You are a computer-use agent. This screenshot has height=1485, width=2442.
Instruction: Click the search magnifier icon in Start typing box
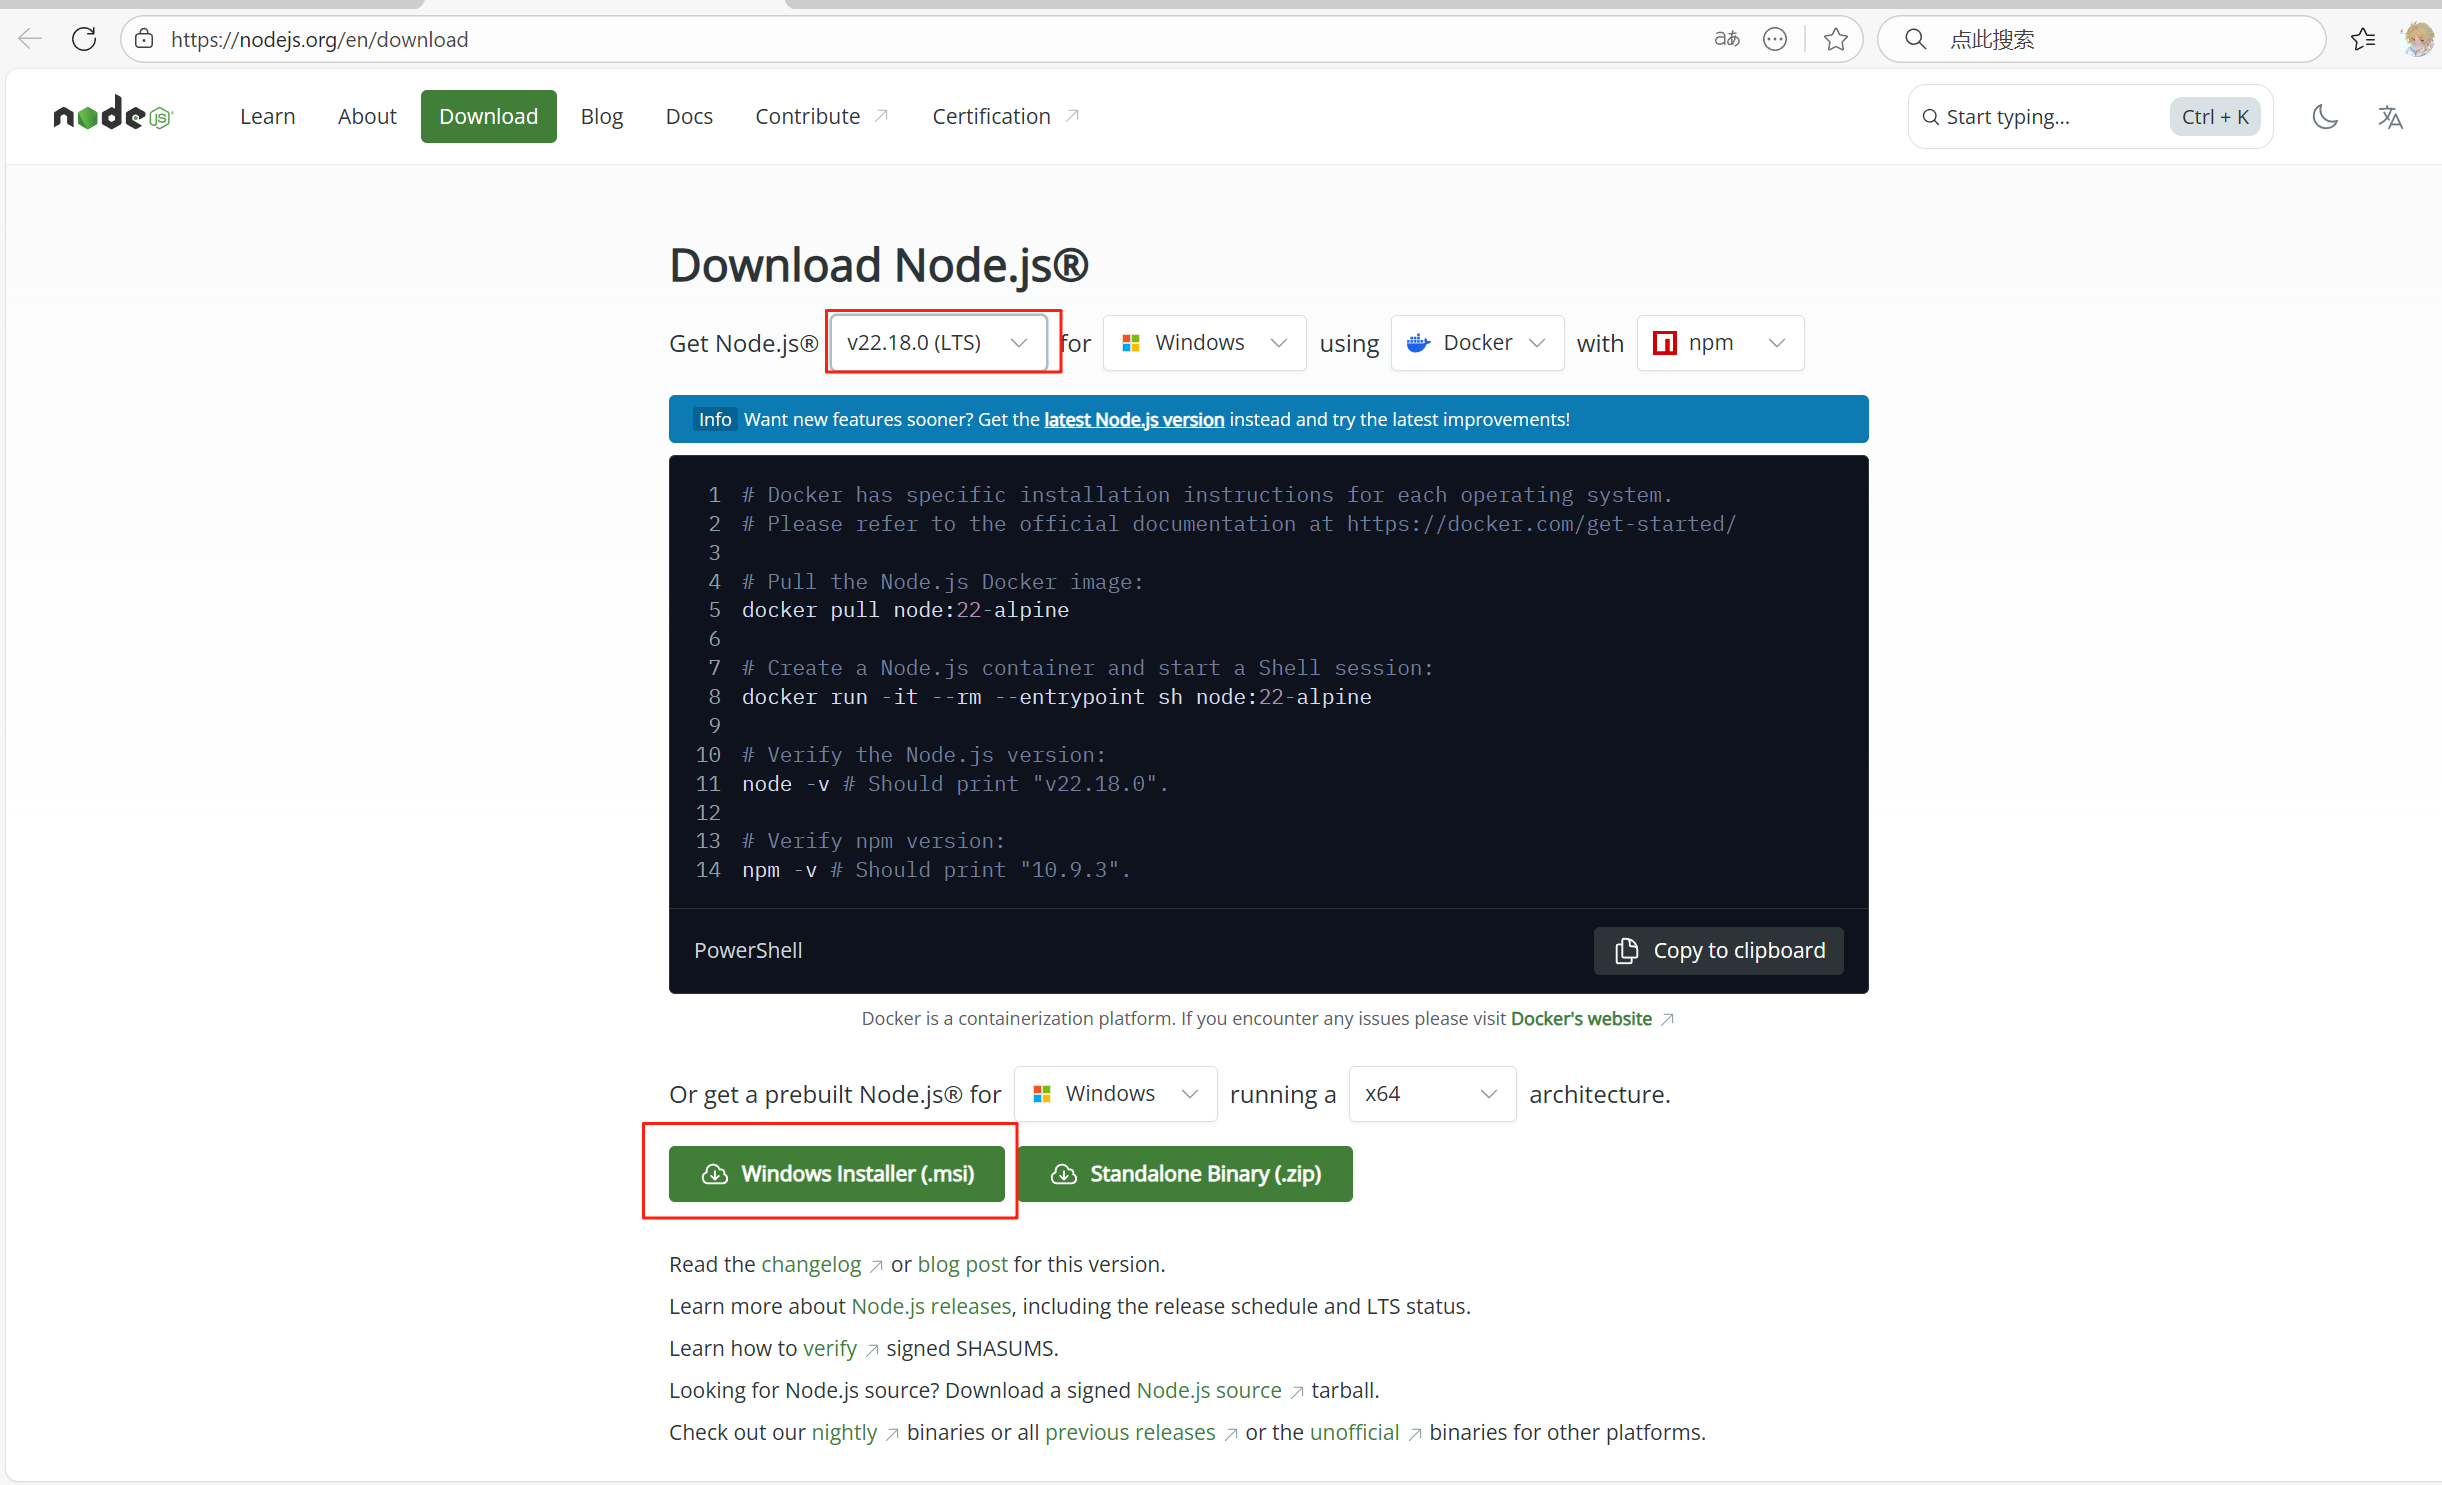1930,116
